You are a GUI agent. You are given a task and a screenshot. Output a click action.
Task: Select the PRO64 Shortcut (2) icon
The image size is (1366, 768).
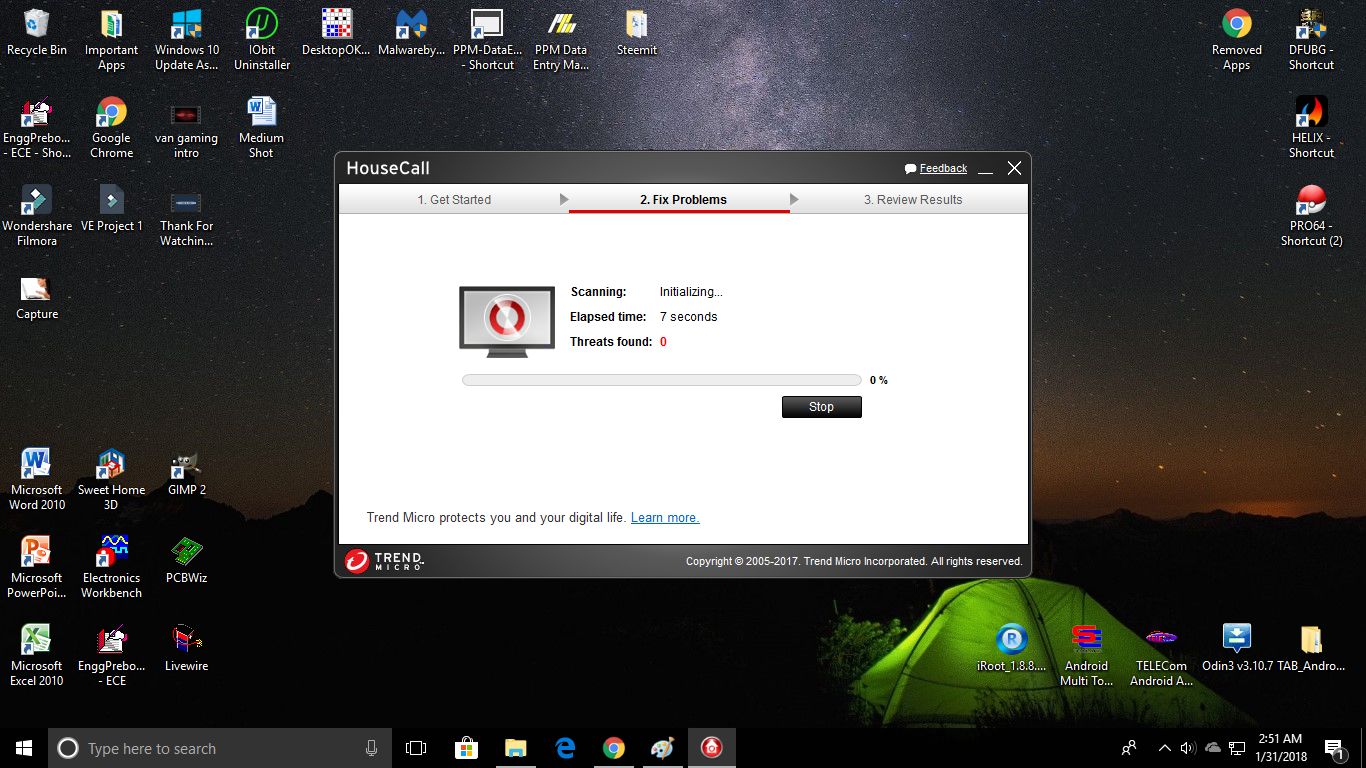click(1311, 216)
